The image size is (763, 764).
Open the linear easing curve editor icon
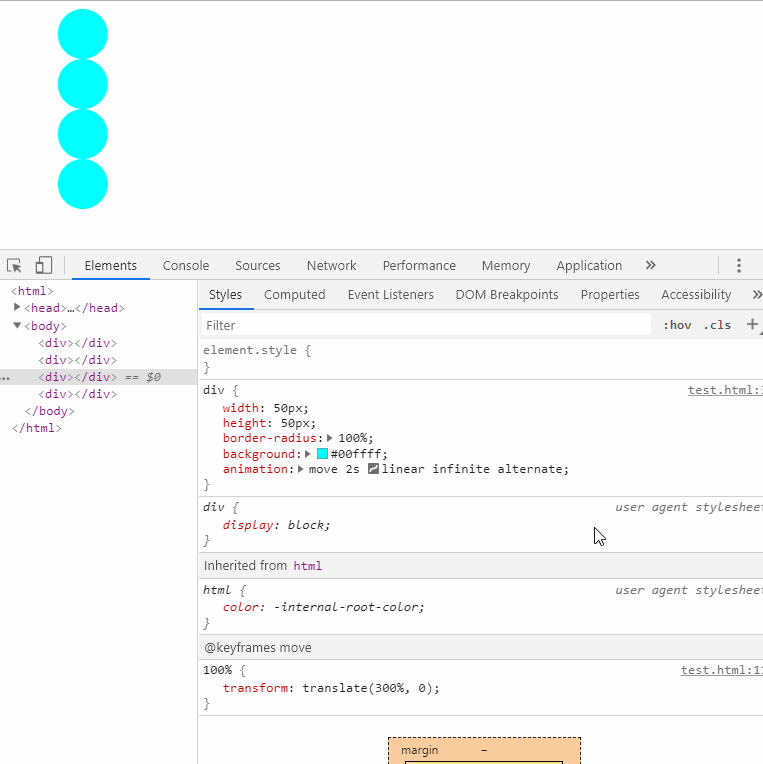(373, 469)
